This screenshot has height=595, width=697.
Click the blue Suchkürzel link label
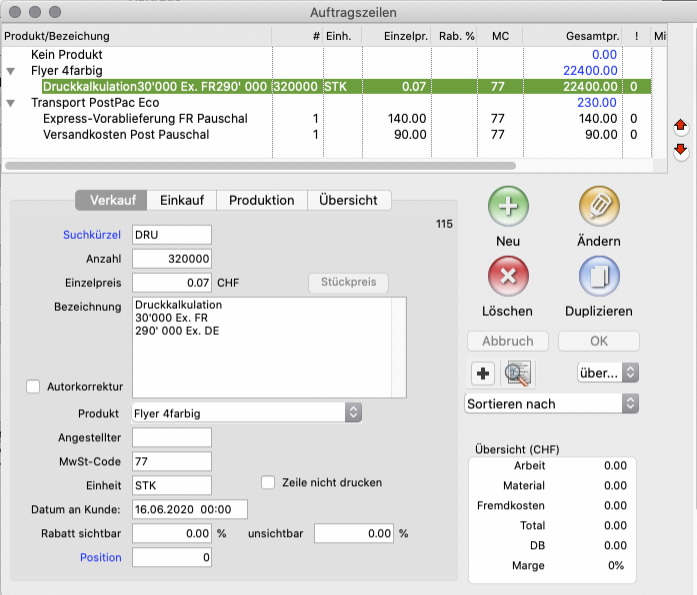[x=91, y=235]
